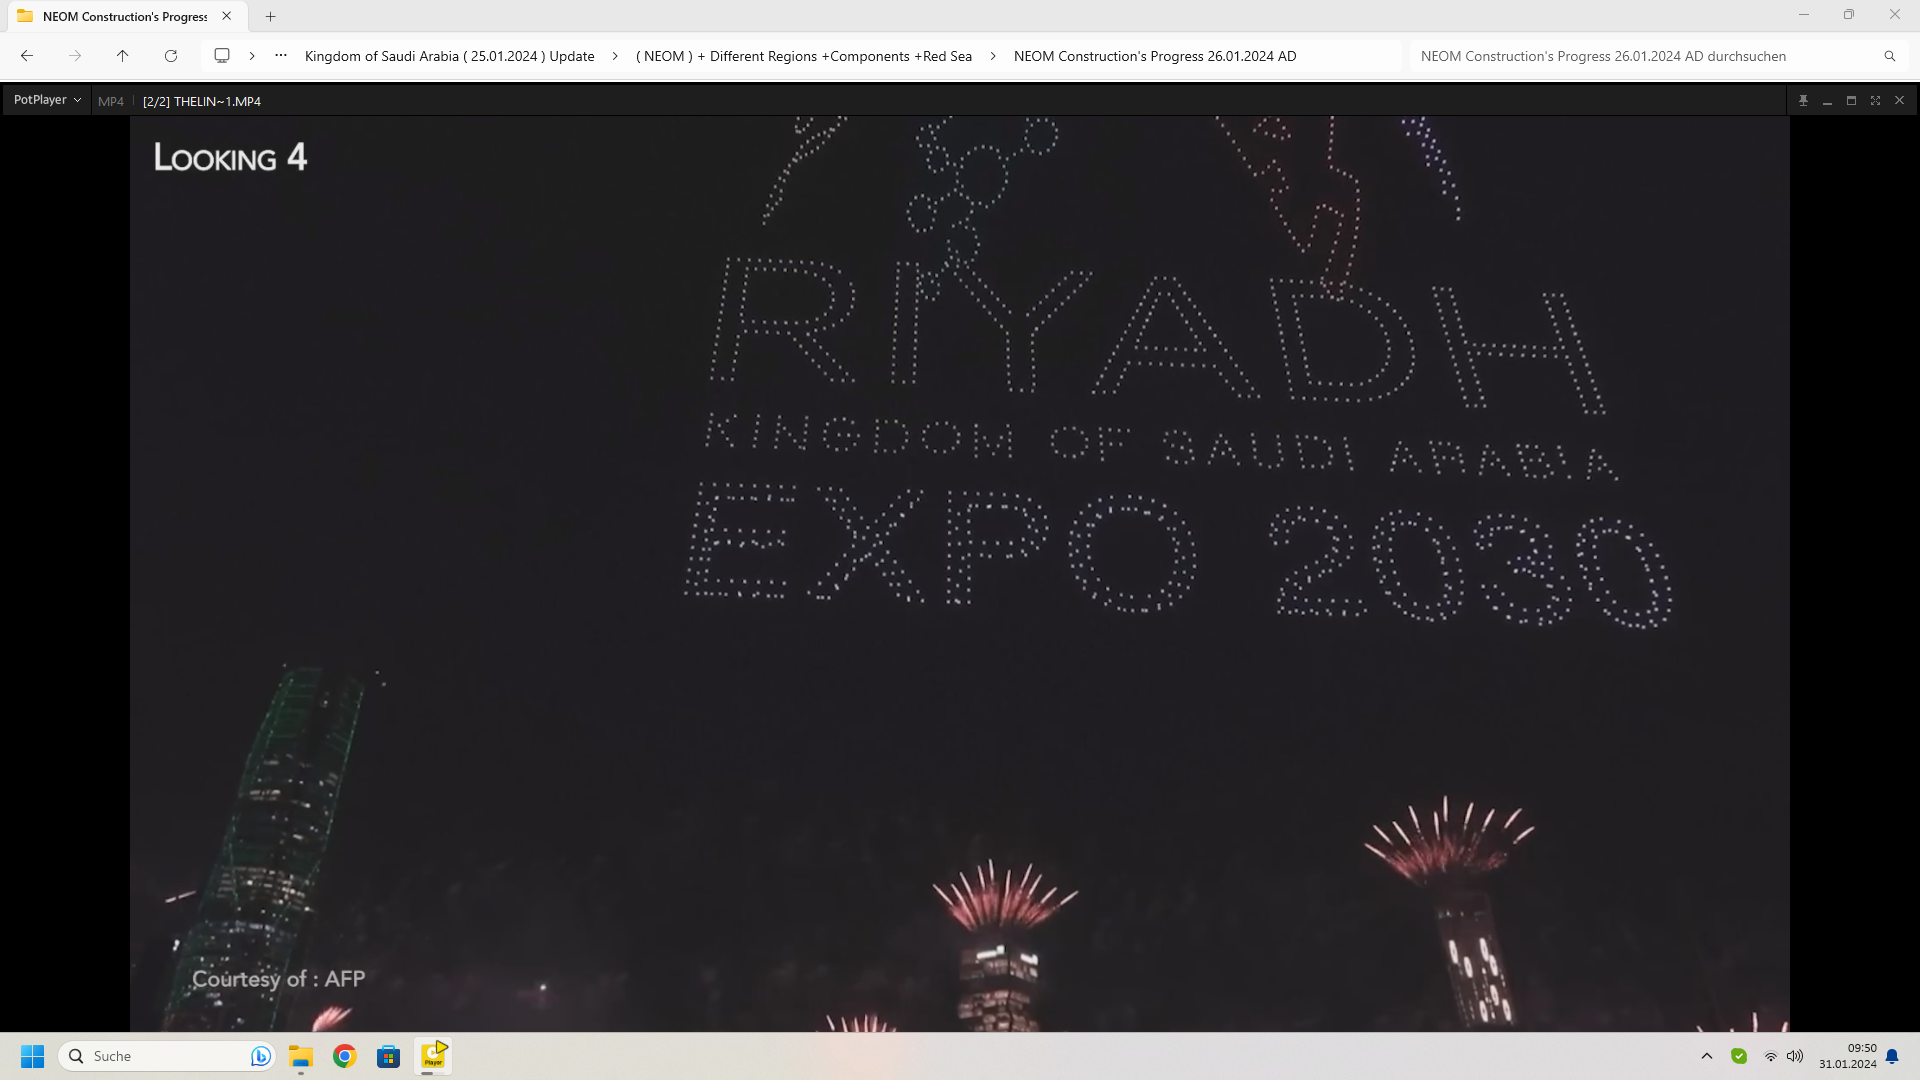Click the MP4 format label in PotPlayer
Viewport: 1920px width, 1080px height.
coord(111,101)
